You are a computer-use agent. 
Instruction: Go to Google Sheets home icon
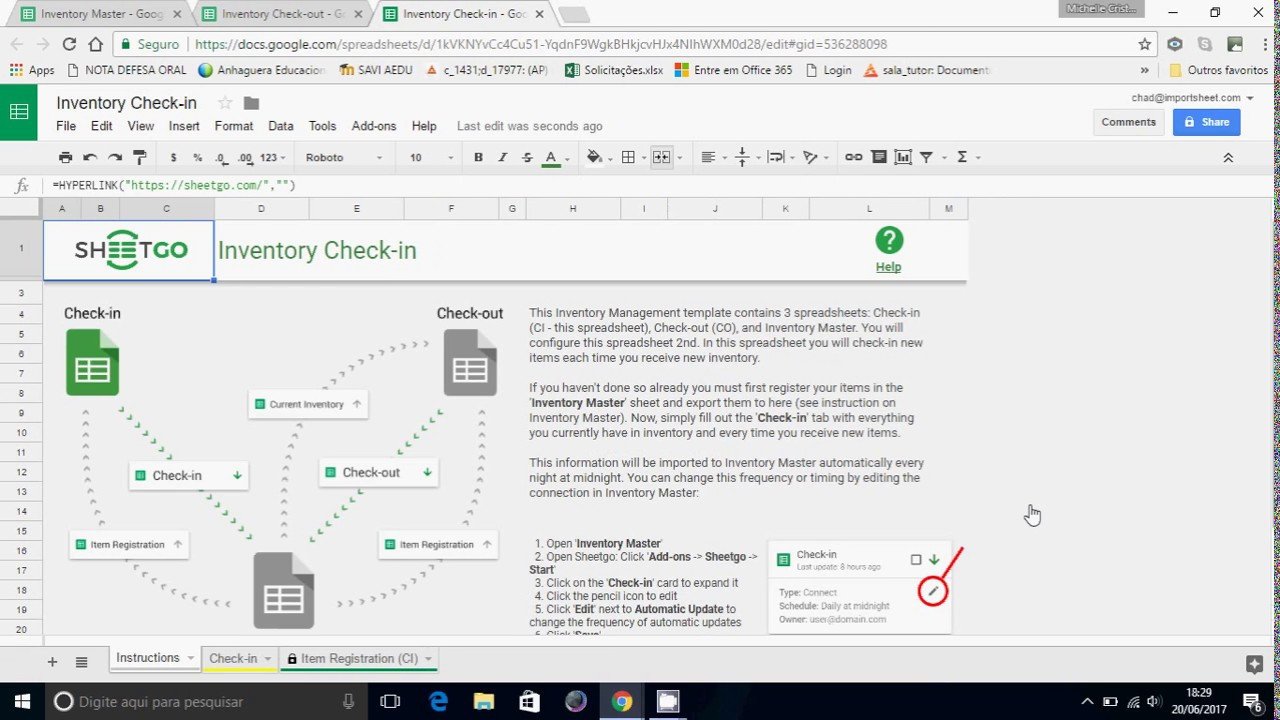coord(19,112)
